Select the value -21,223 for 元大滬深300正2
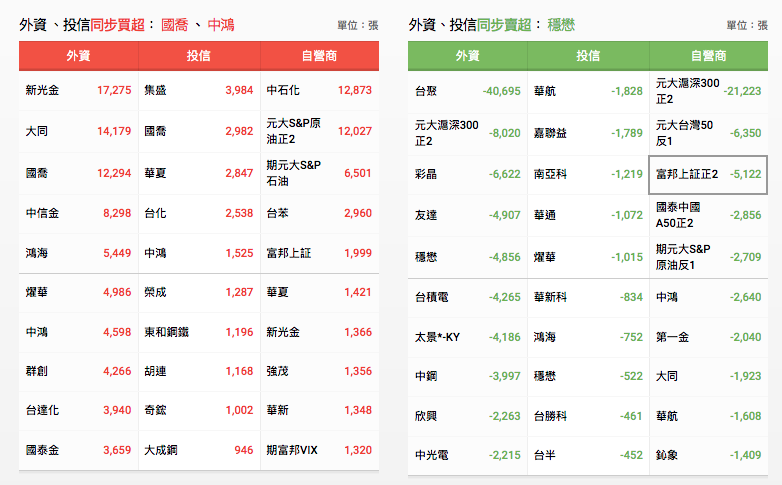 click(x=742, y=91)
